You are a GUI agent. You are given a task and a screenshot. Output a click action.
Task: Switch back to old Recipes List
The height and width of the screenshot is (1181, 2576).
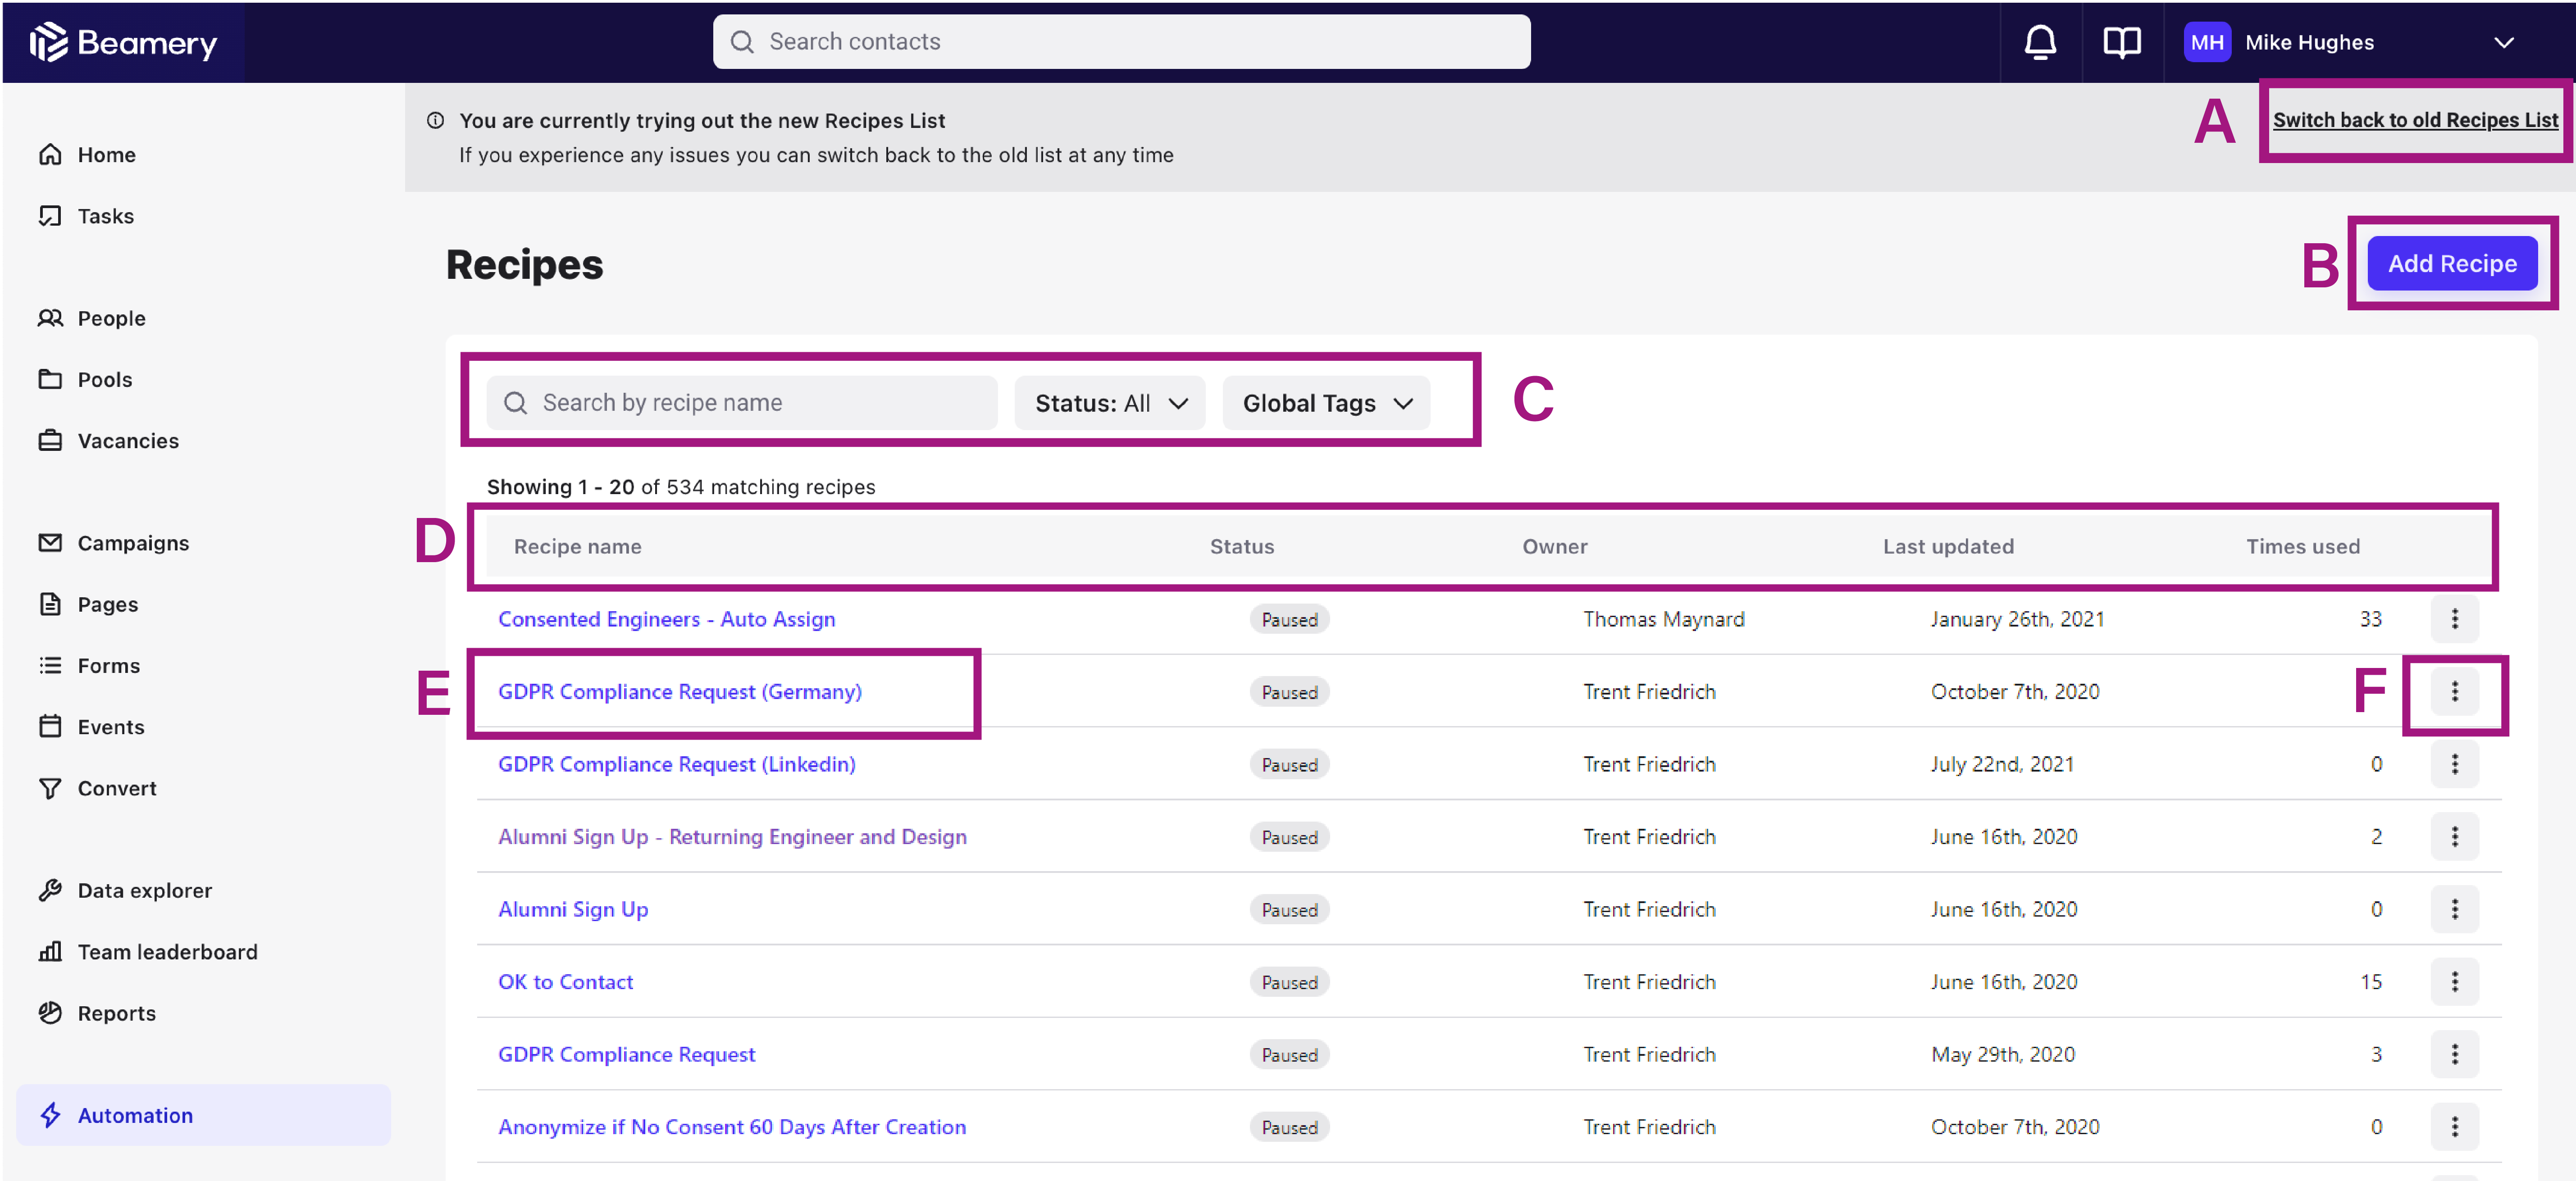tap(2415, 120)
